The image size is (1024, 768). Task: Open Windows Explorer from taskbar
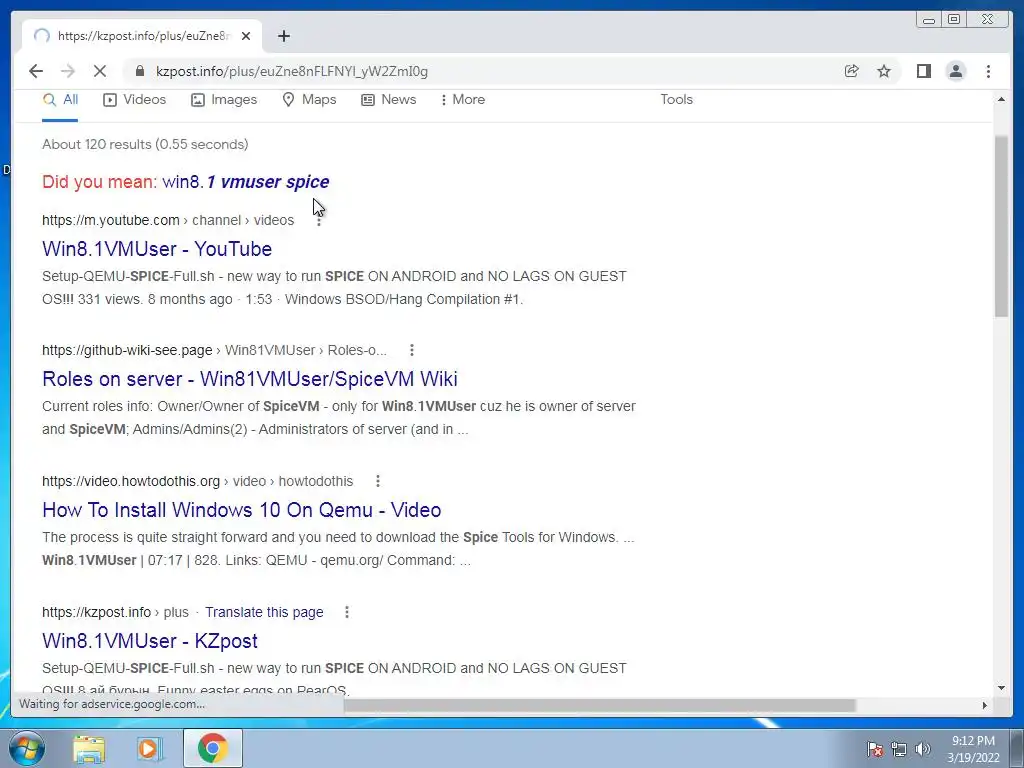point(88,748)
